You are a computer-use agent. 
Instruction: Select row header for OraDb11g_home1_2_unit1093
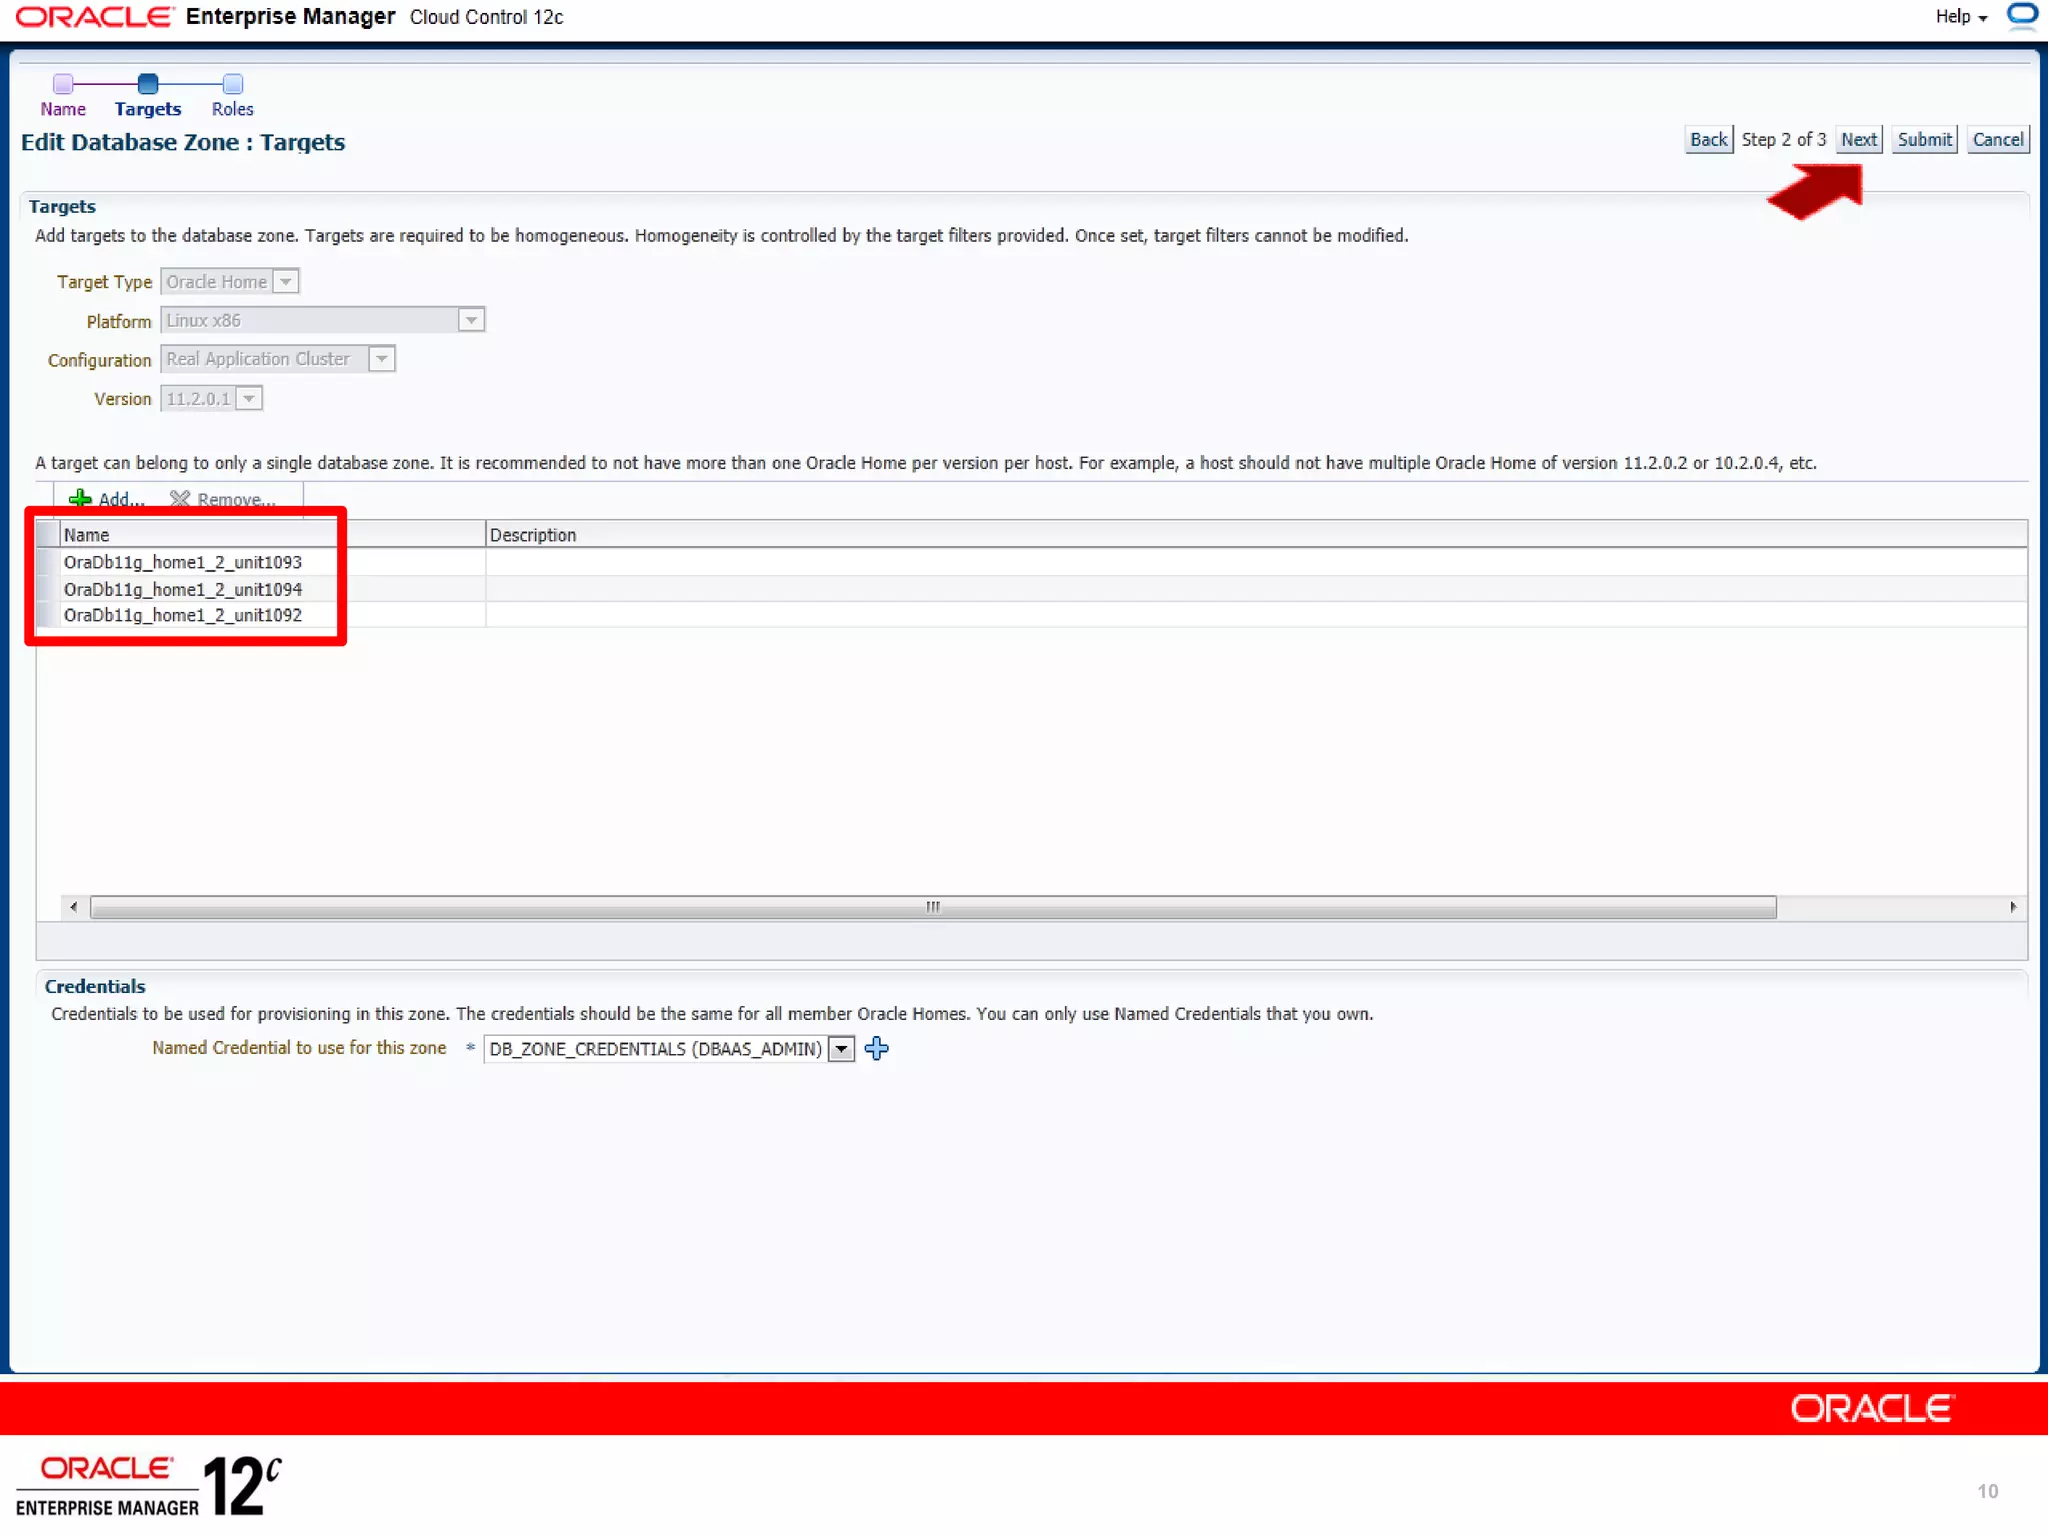point(48,562)
